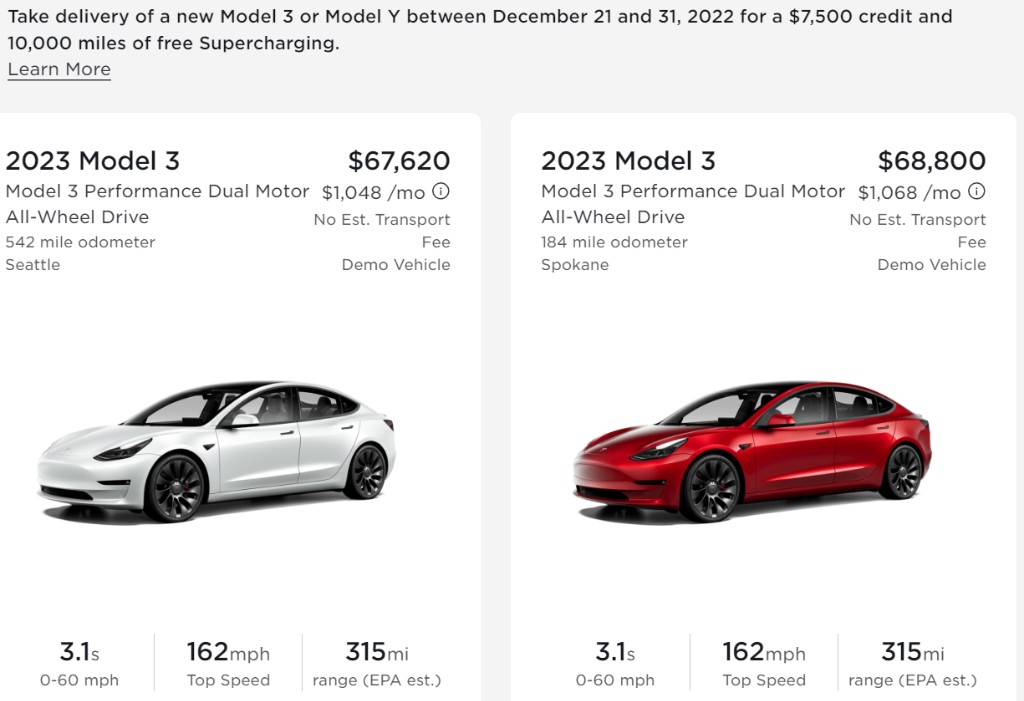Open info icon beside $1,048 /mo
The width and height of the screenshot is (1024, 701).
coord(441,191)
